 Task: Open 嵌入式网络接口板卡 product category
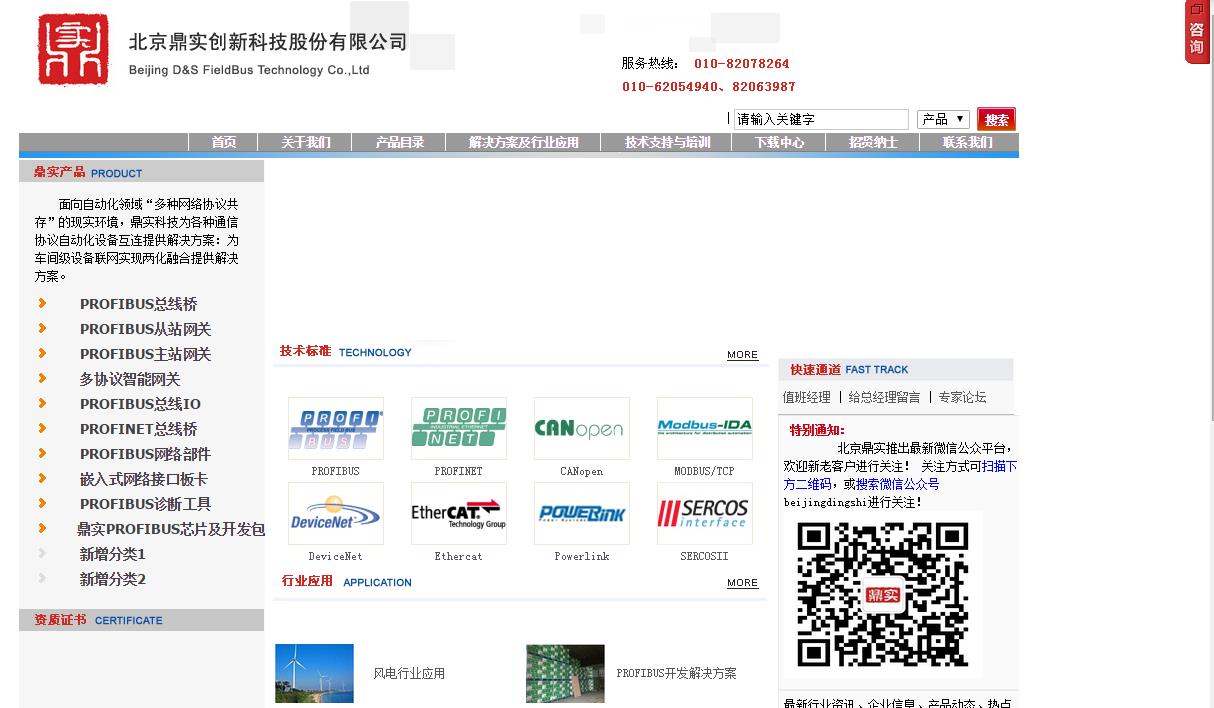144,479
